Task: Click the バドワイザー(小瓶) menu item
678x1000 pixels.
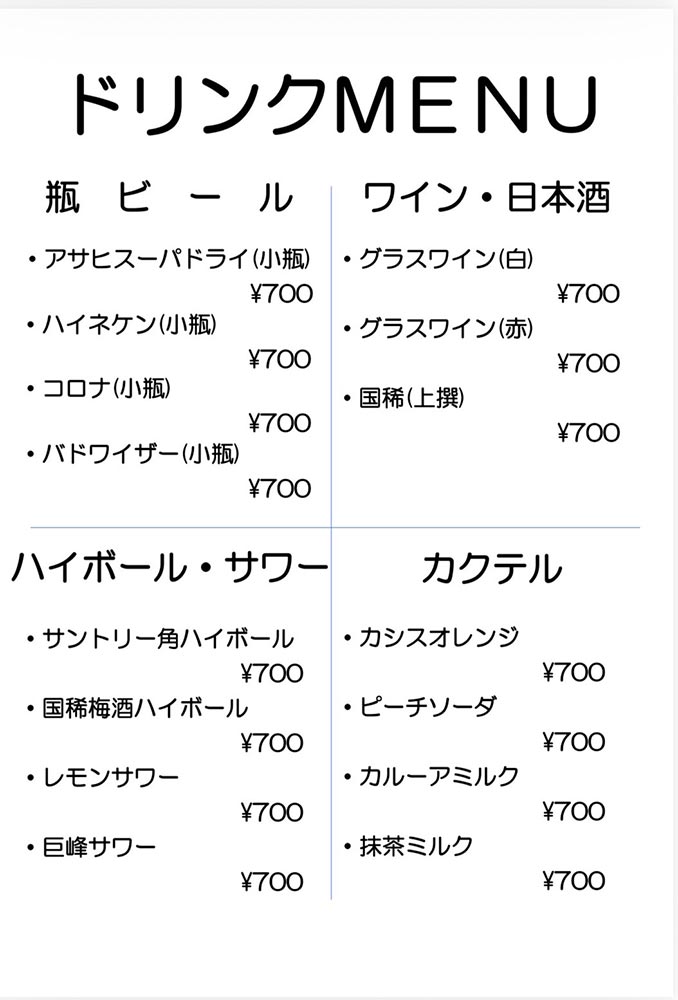Action: 141,453
